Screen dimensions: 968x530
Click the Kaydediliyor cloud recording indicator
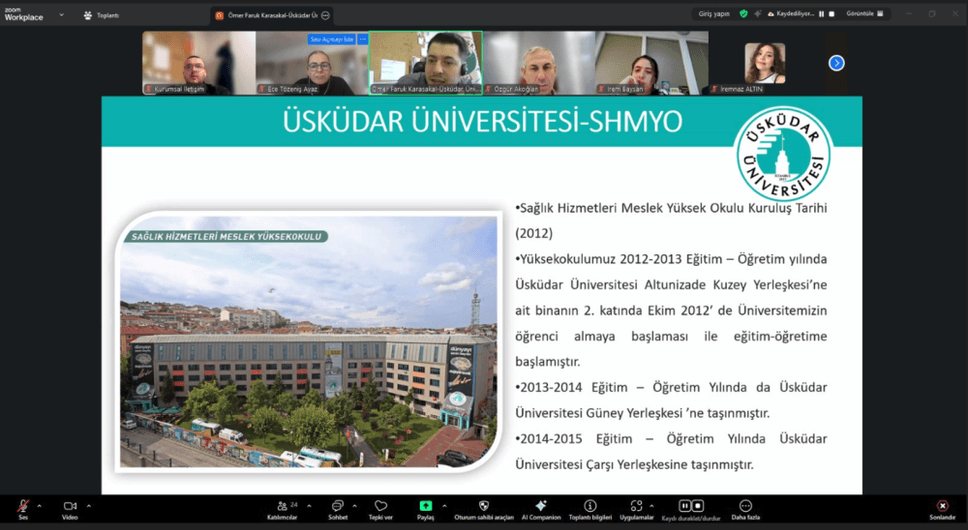tap(791, 14)
